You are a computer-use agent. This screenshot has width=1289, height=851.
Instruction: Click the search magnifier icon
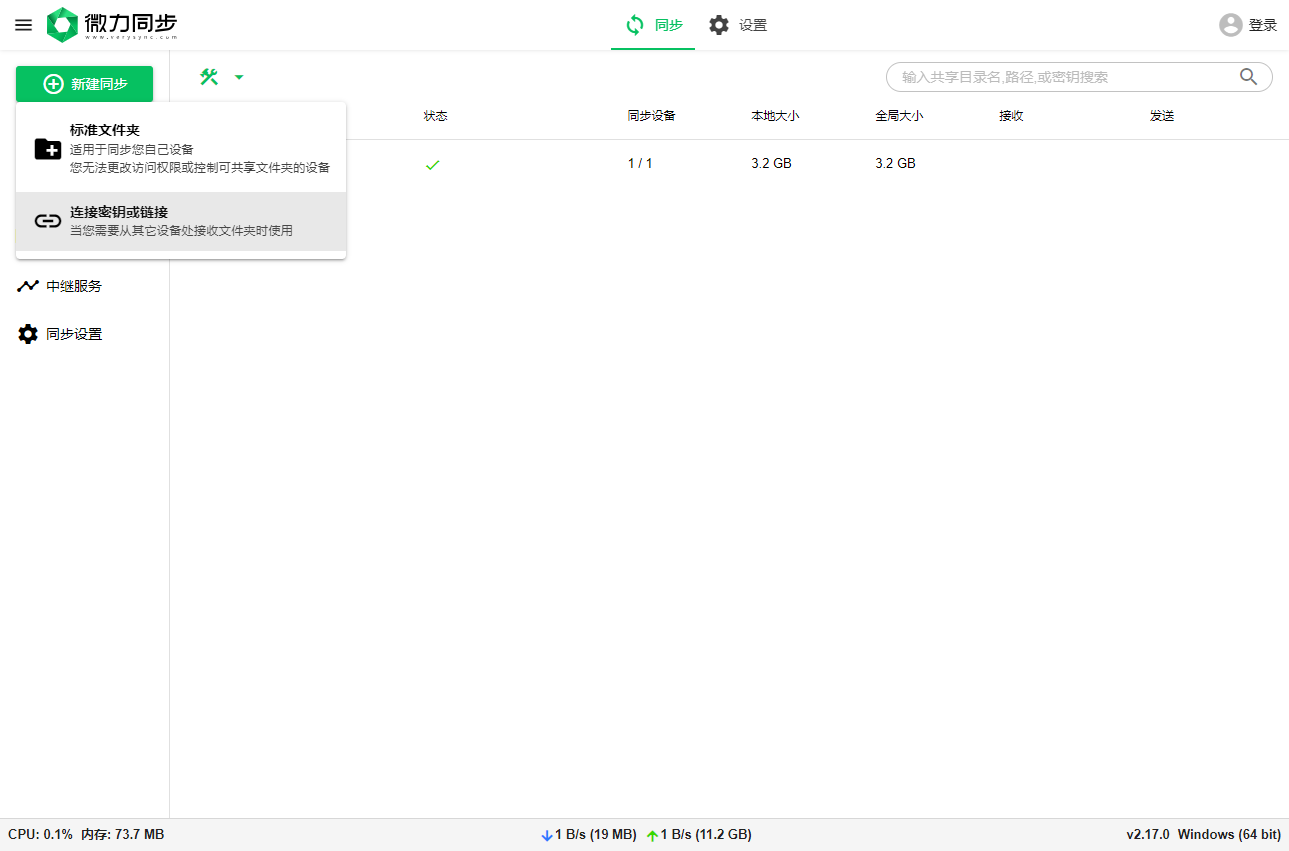coord(1249,76)
